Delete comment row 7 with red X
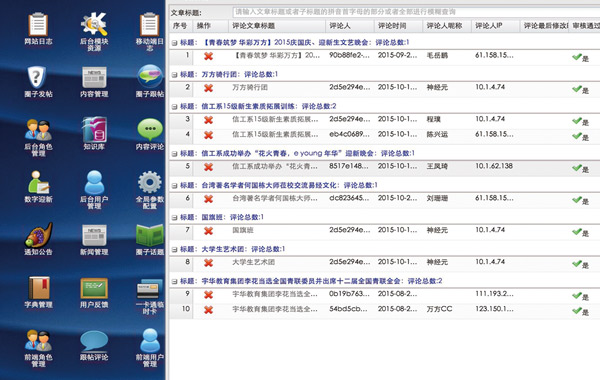The width and height of the screenshot is (600, 380). click(x=208, y=231)
